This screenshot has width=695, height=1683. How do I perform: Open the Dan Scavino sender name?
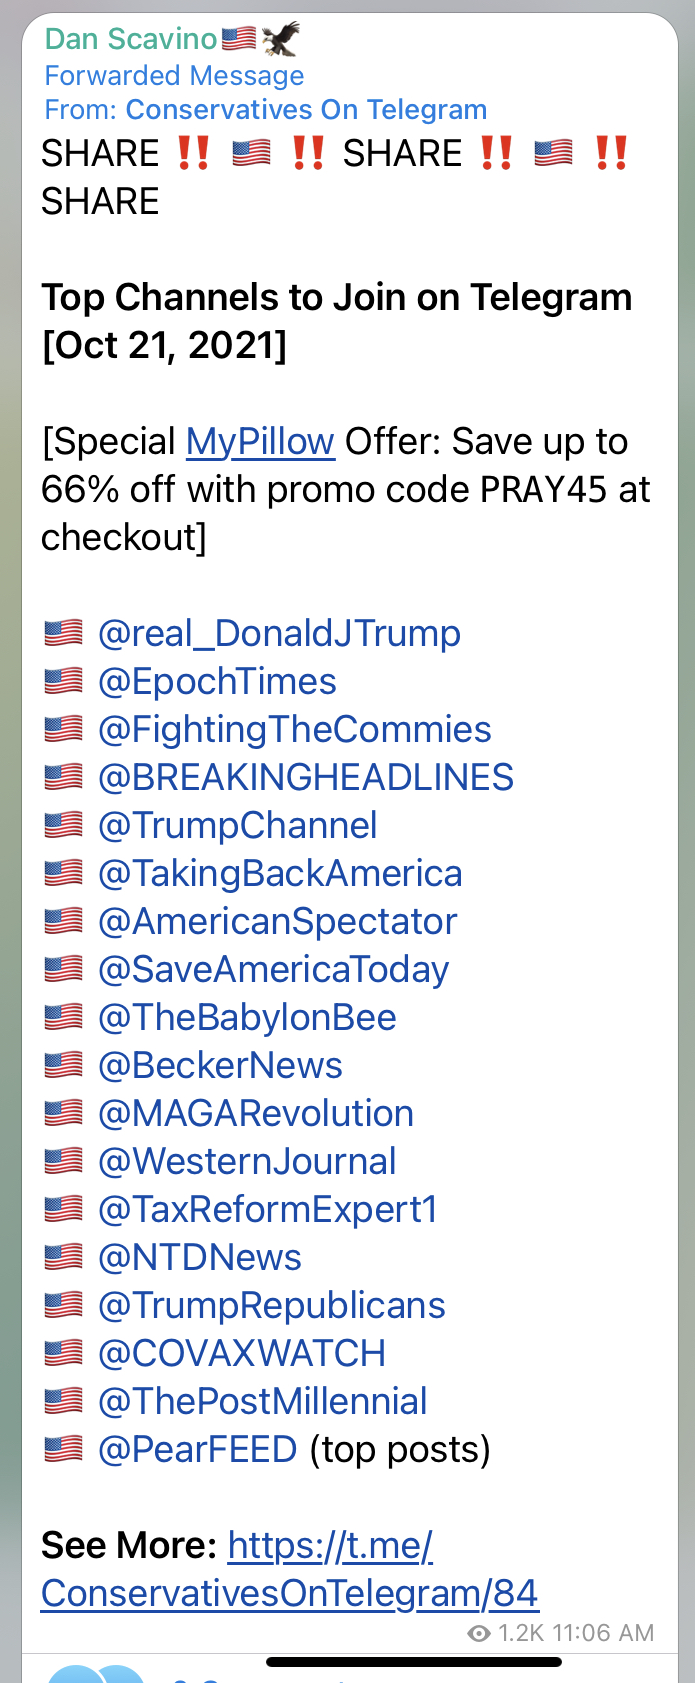point(131,39)
